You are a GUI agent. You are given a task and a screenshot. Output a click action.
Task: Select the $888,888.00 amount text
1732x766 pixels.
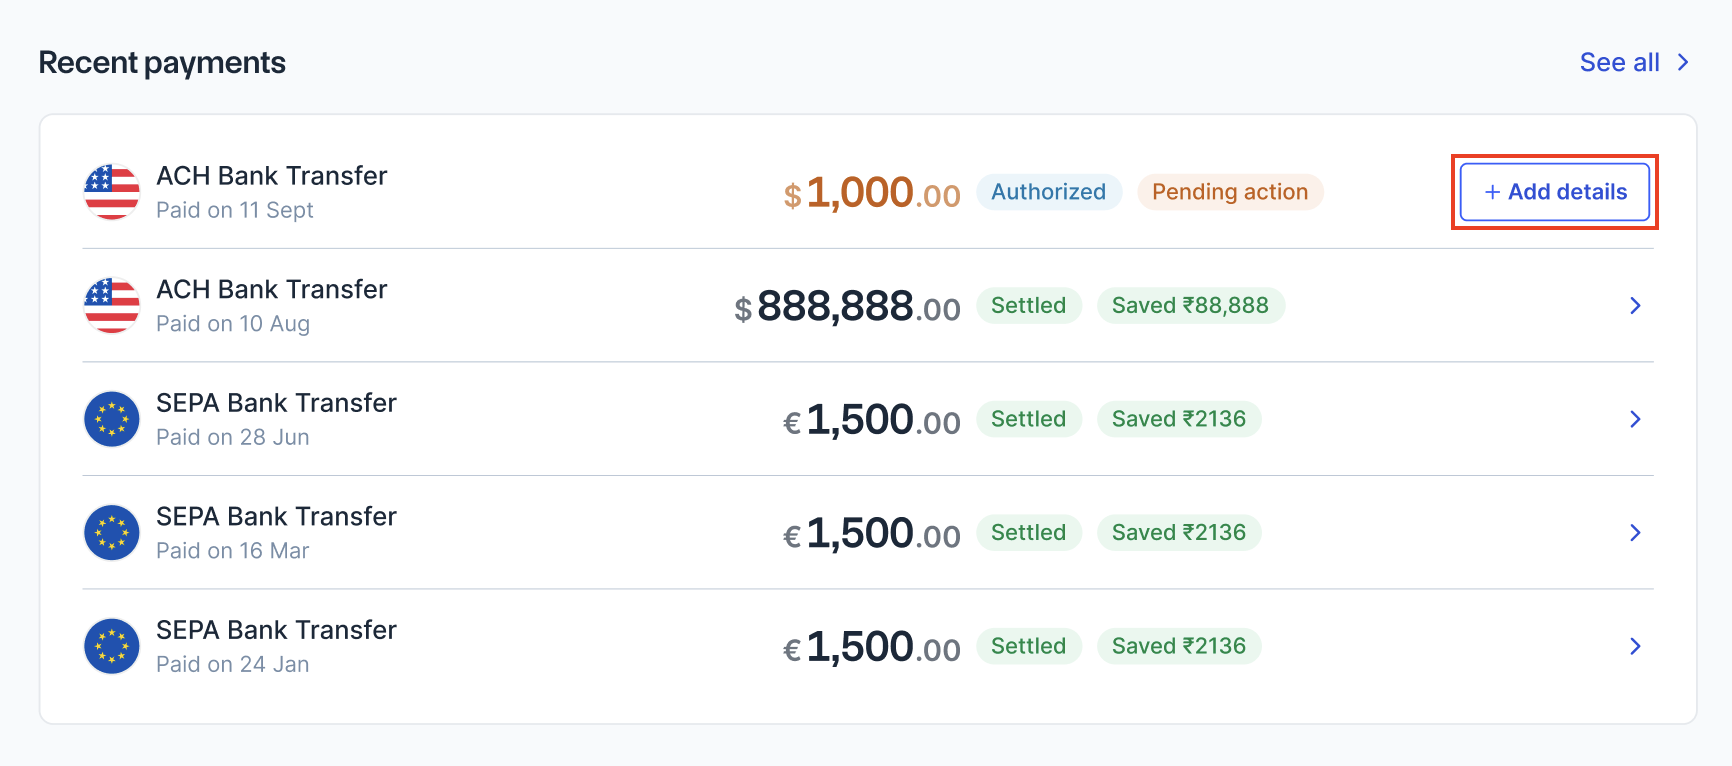(x=848, y=307)
